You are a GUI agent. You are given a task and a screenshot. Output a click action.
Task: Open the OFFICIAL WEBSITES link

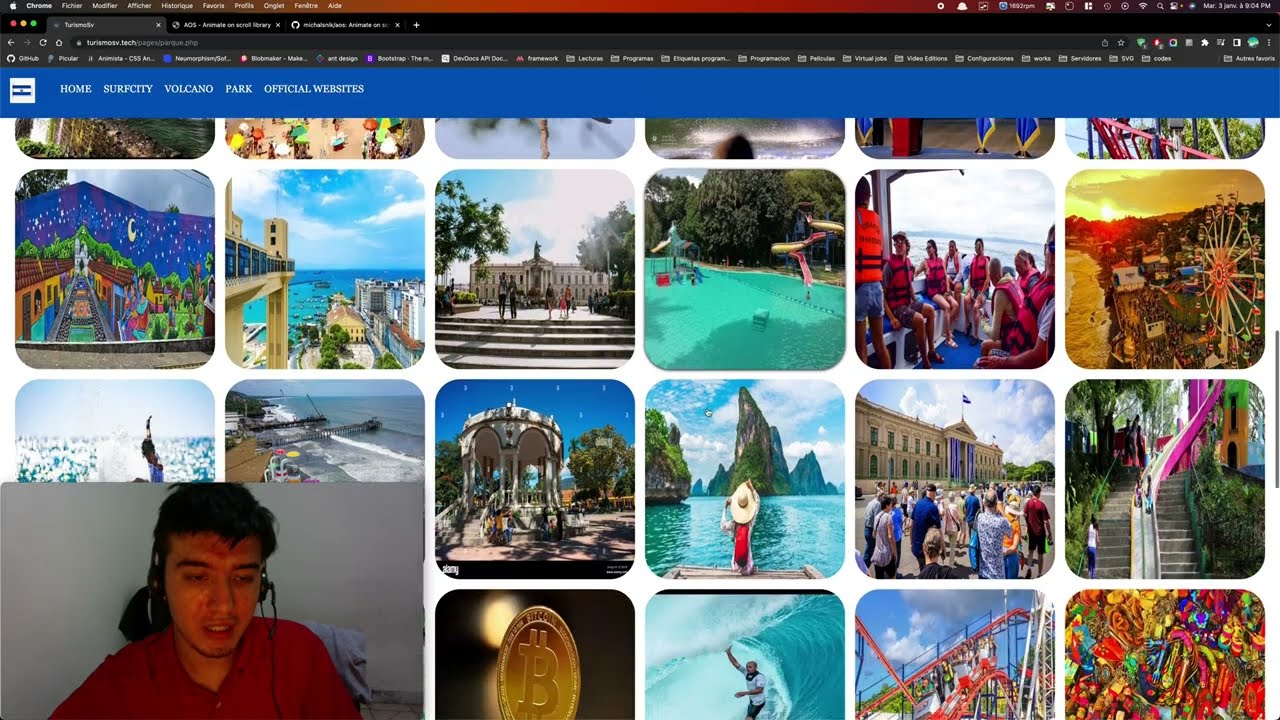tap(314, 89)
